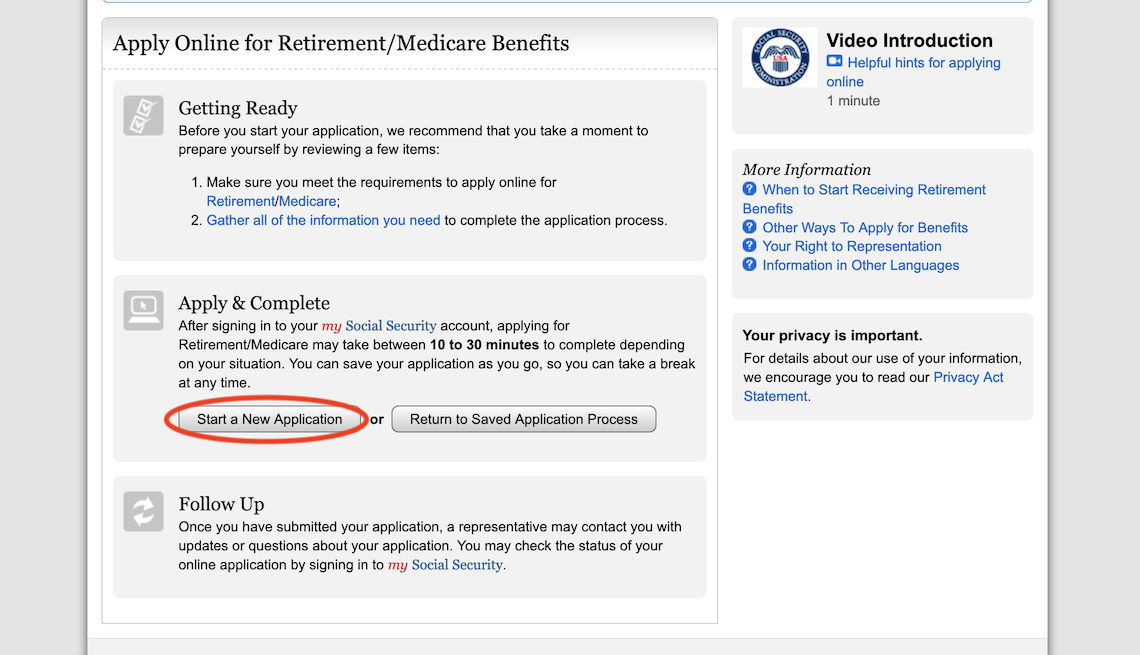Click the Getting Ready checklist icon

143,115
